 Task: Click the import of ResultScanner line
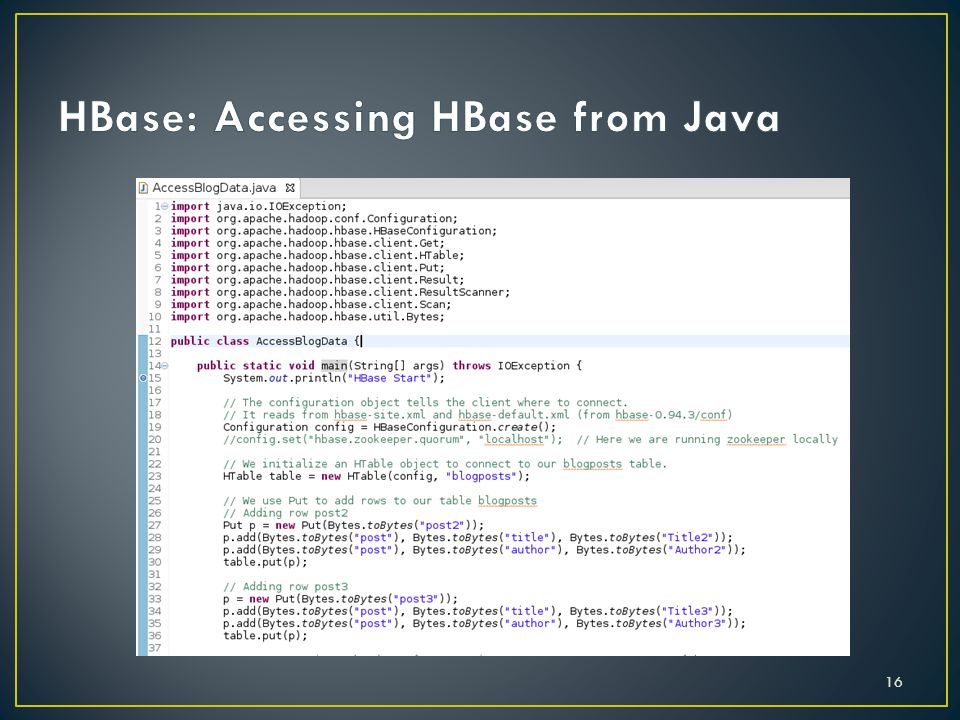click(x=340, y=292)
